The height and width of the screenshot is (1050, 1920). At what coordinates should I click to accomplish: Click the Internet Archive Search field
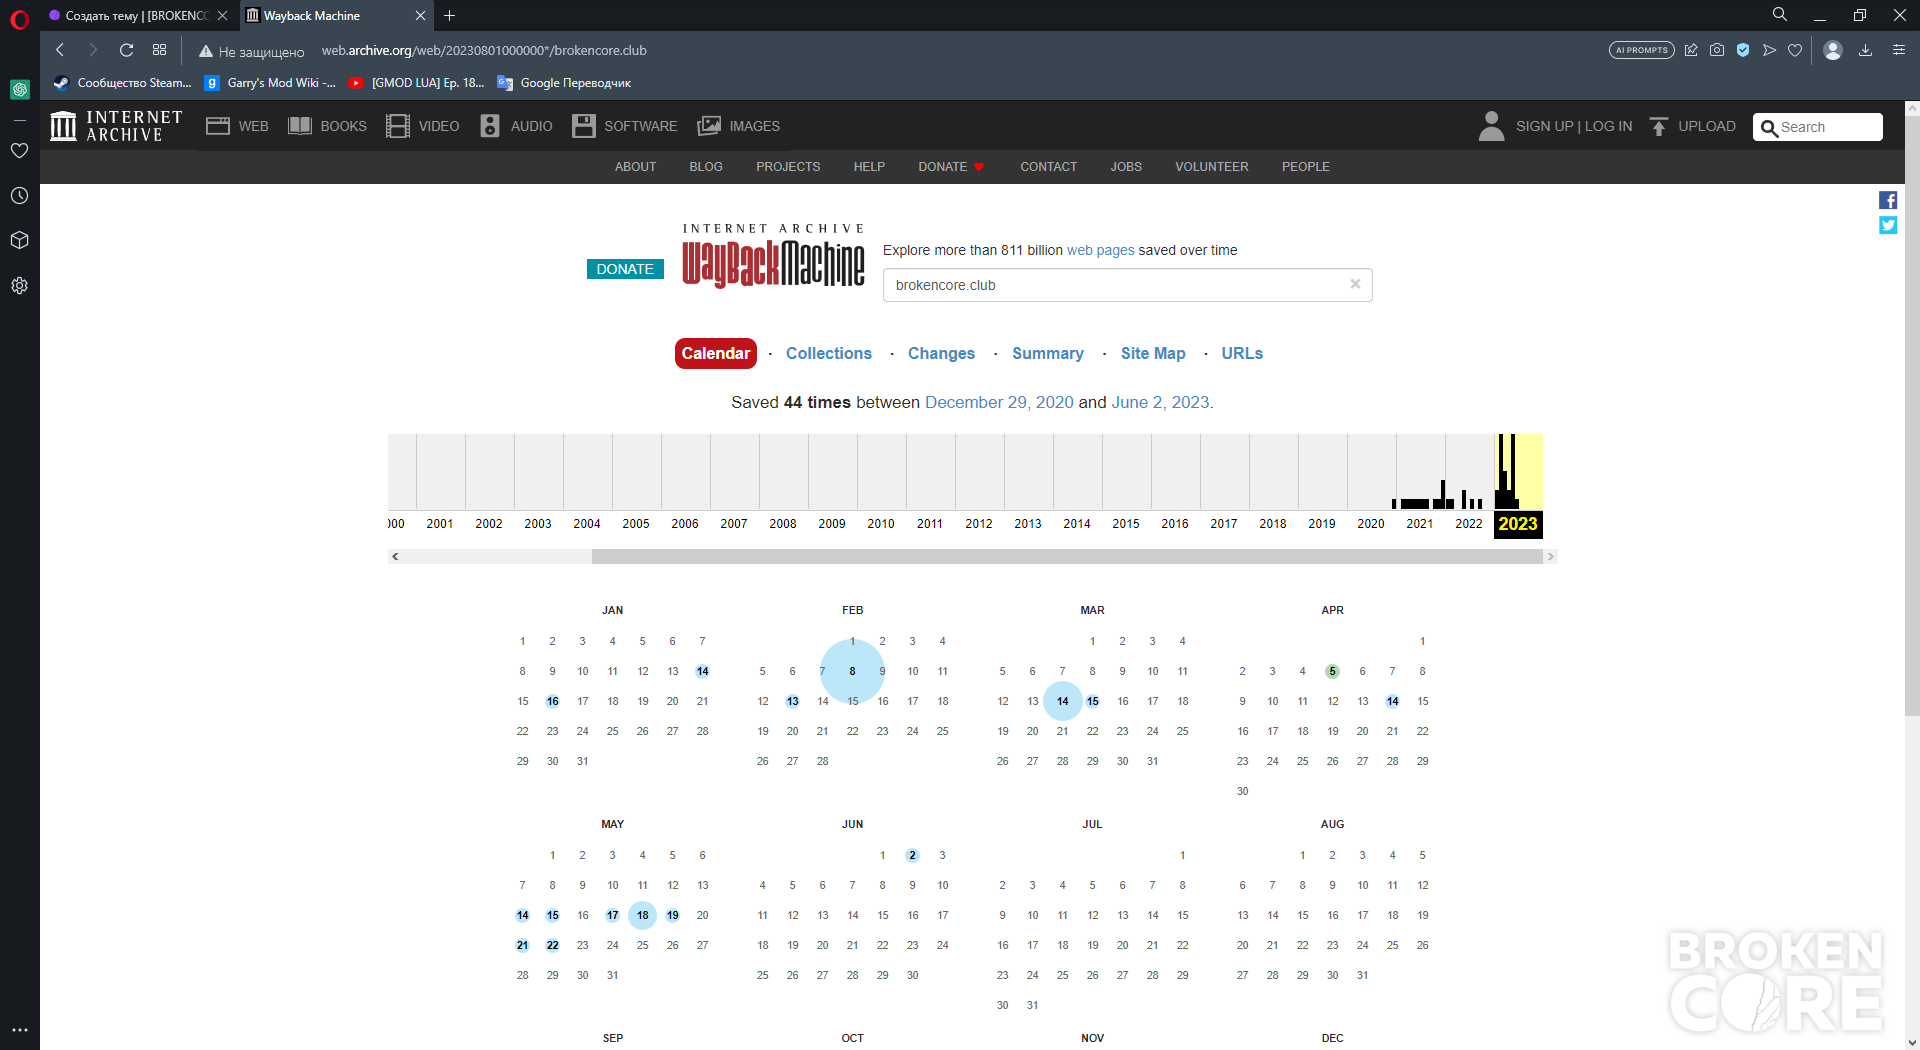(x=1818, y=127)
